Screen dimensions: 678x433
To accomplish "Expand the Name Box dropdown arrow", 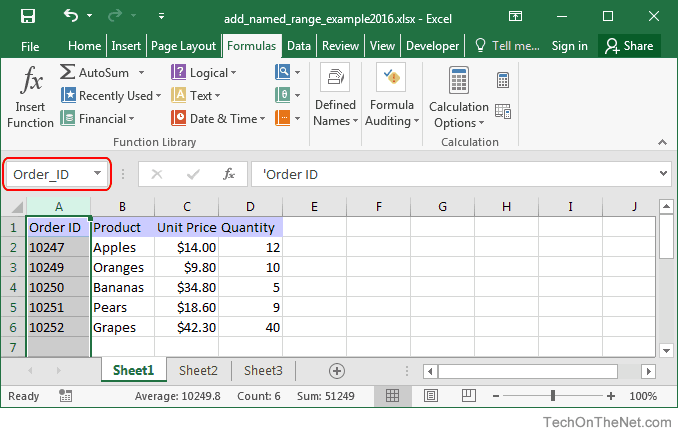I will [x=98, y=174].
